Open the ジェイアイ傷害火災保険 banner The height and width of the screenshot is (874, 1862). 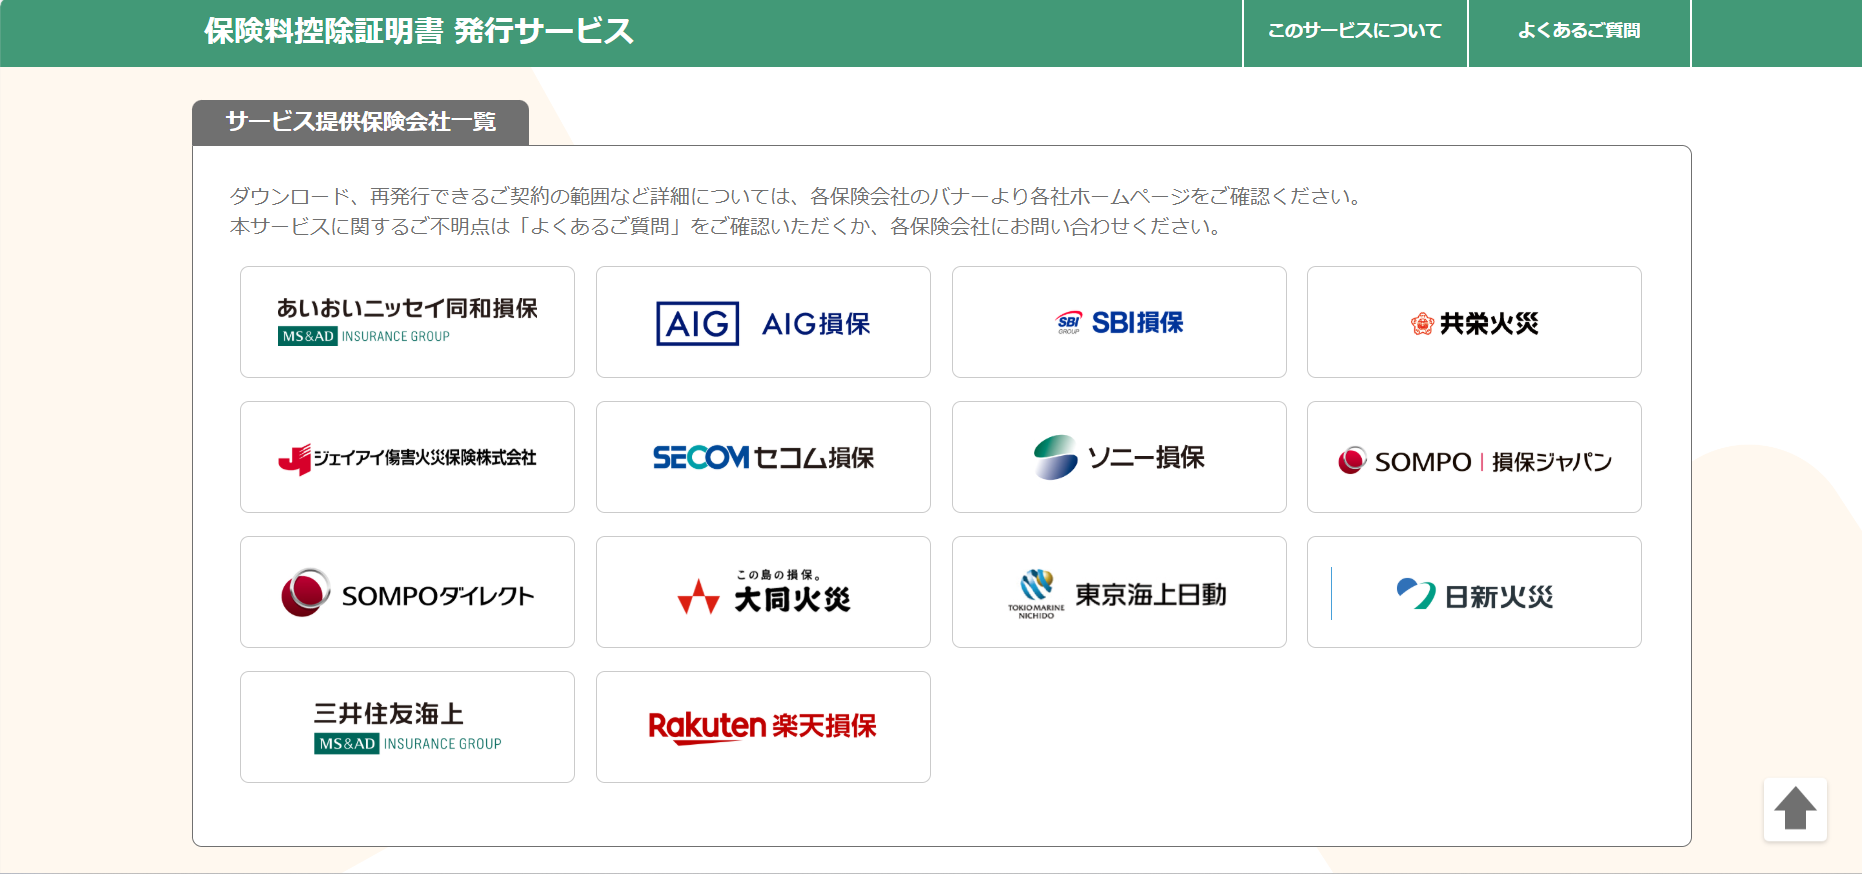click(407, 457)
